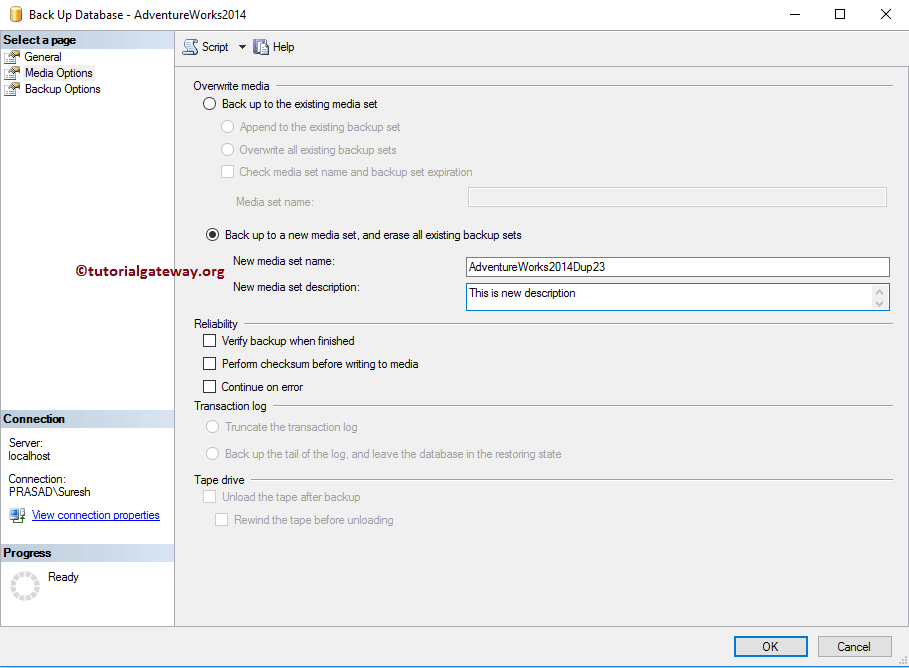Check media set name and expiration checkbox
The height and width of the screenshot is (668, 909).
click(227, 172)
